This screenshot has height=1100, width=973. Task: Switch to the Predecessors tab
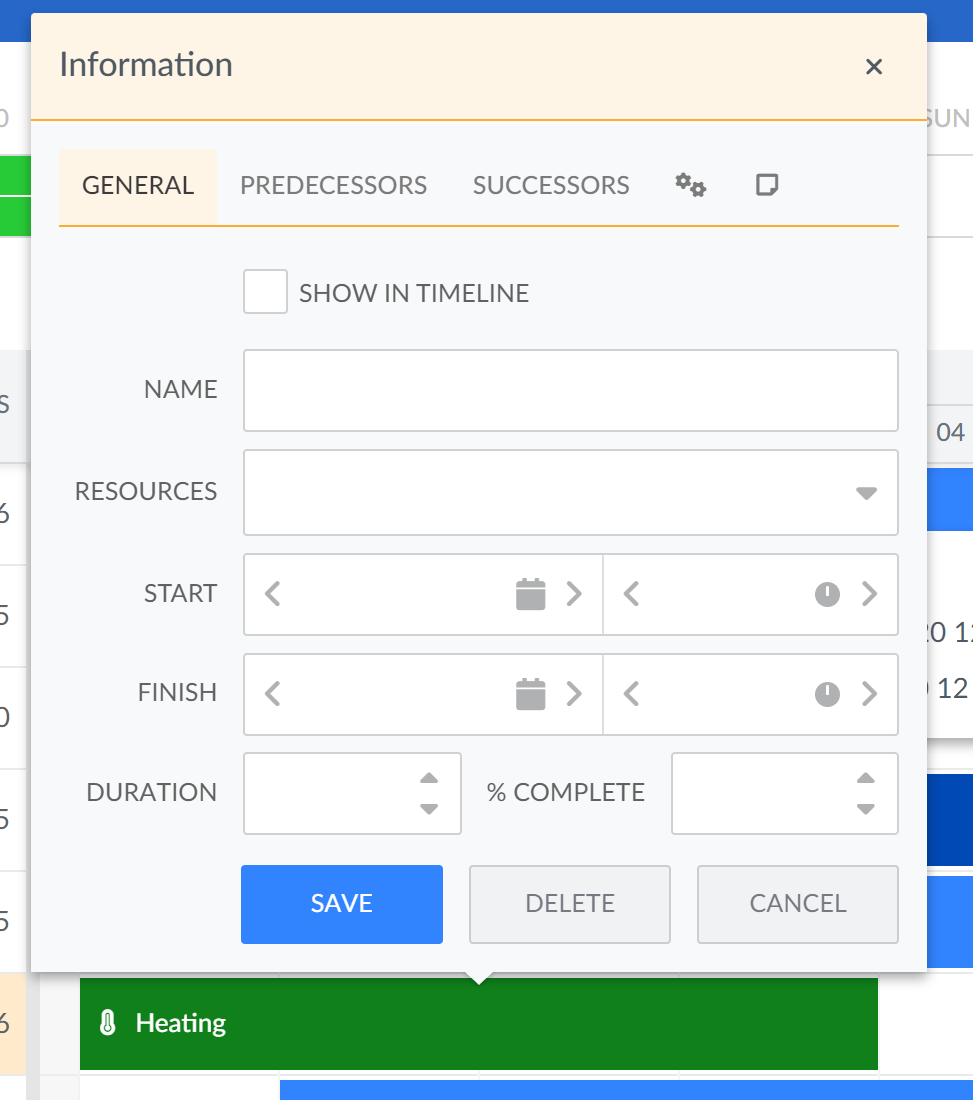click(333, 186)
